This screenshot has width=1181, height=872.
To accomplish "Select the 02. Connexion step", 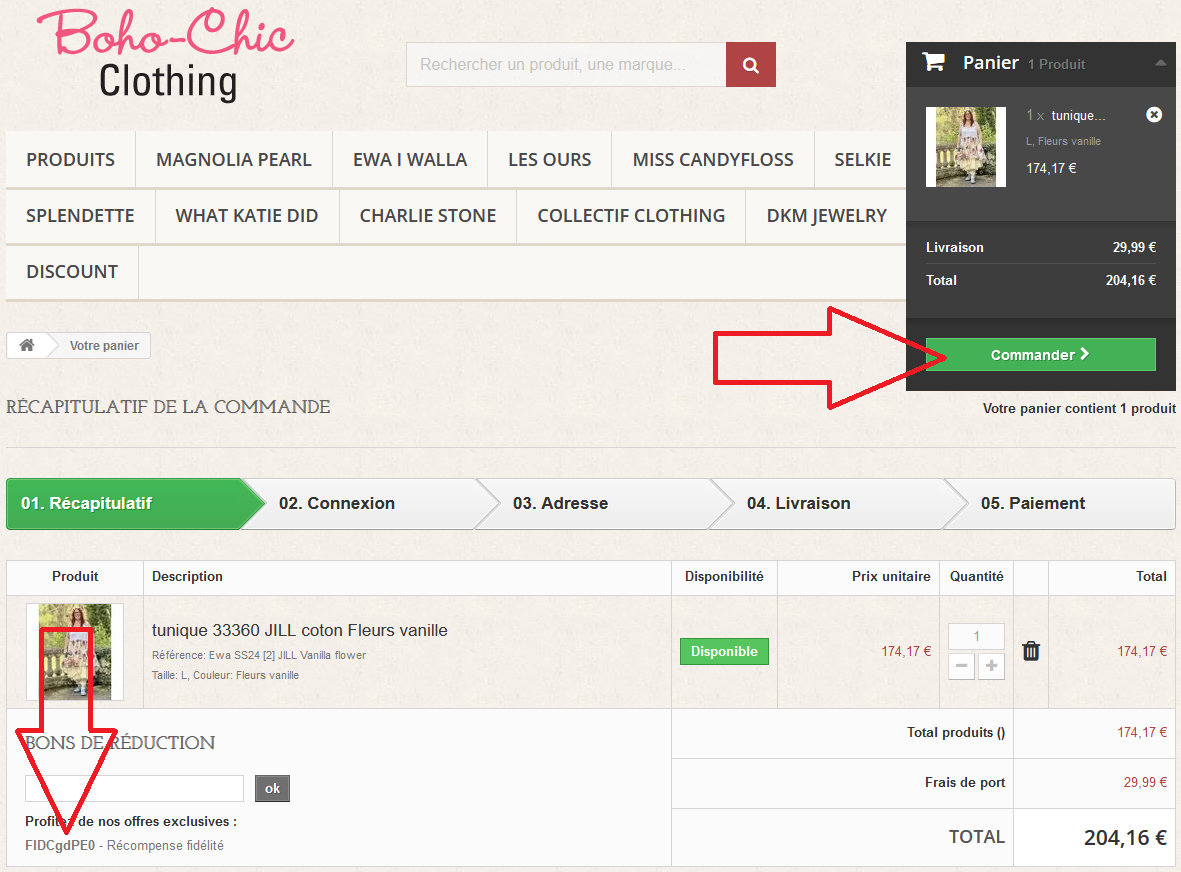I will point(369,504).
